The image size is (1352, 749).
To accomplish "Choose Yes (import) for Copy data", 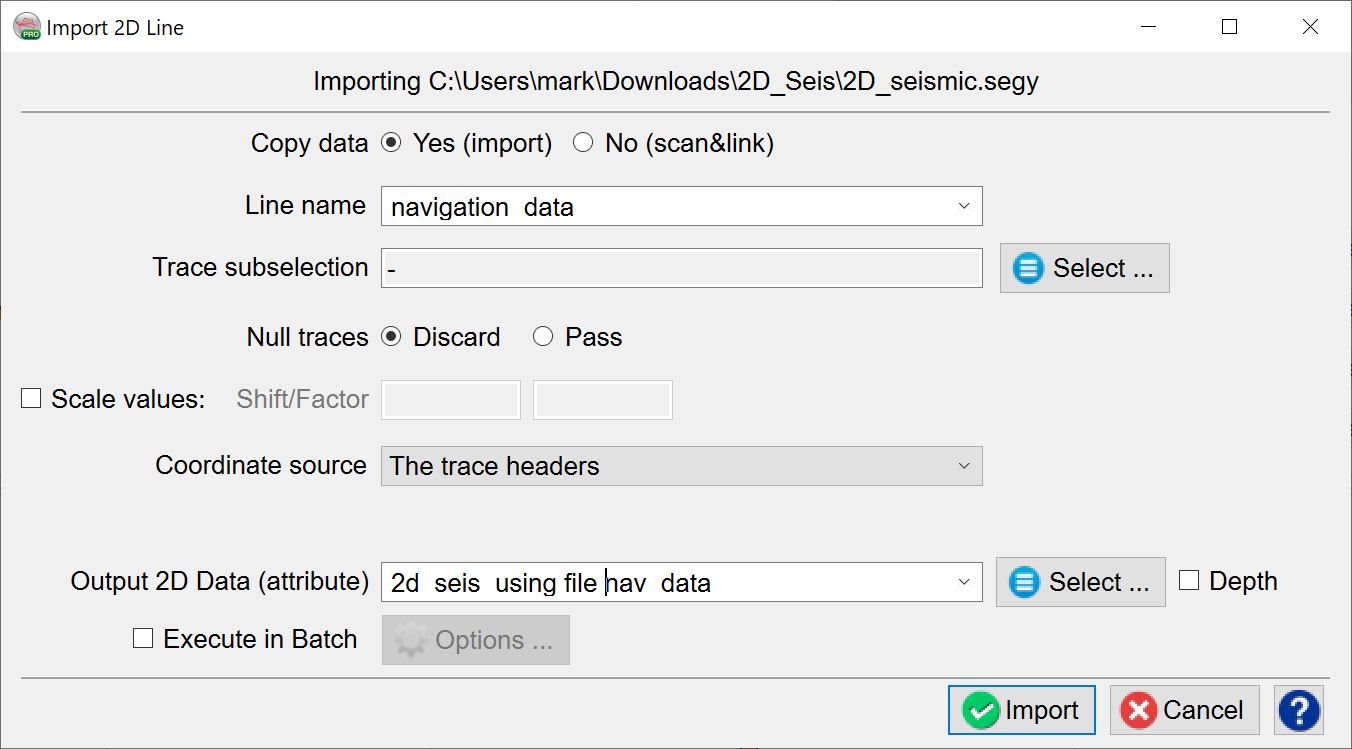I will click(x=392, y=143).
